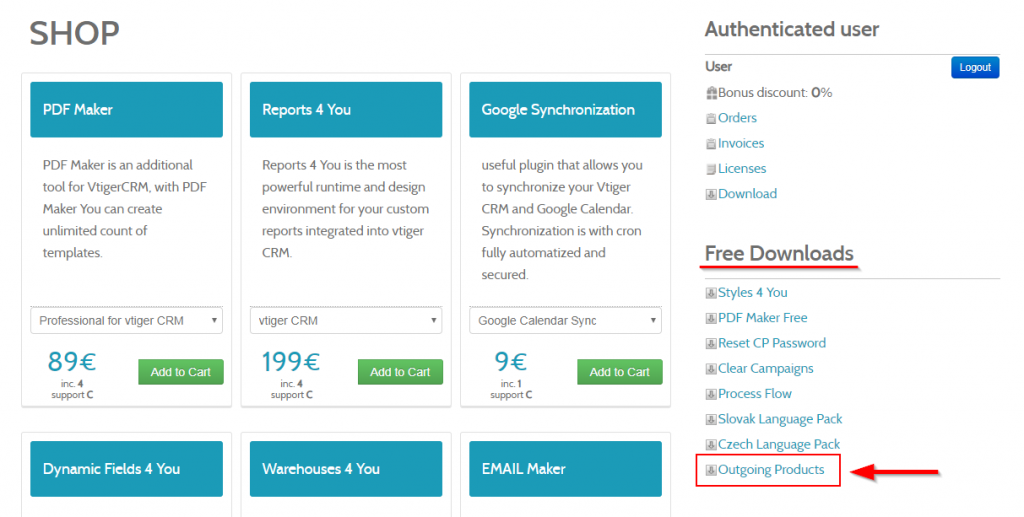Click the Google Synchronization description paragraph
1024x517 pixels.
(x=562, y=220)
